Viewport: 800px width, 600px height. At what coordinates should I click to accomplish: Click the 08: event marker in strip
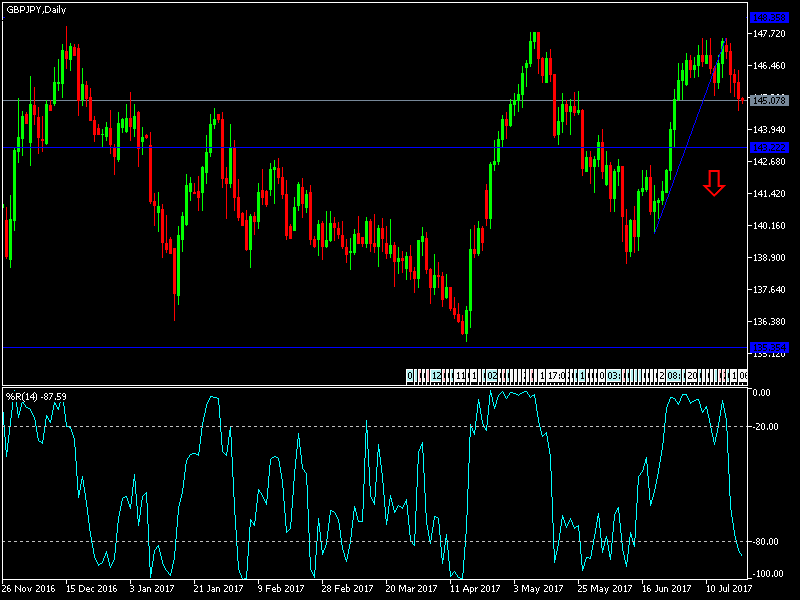674,376
